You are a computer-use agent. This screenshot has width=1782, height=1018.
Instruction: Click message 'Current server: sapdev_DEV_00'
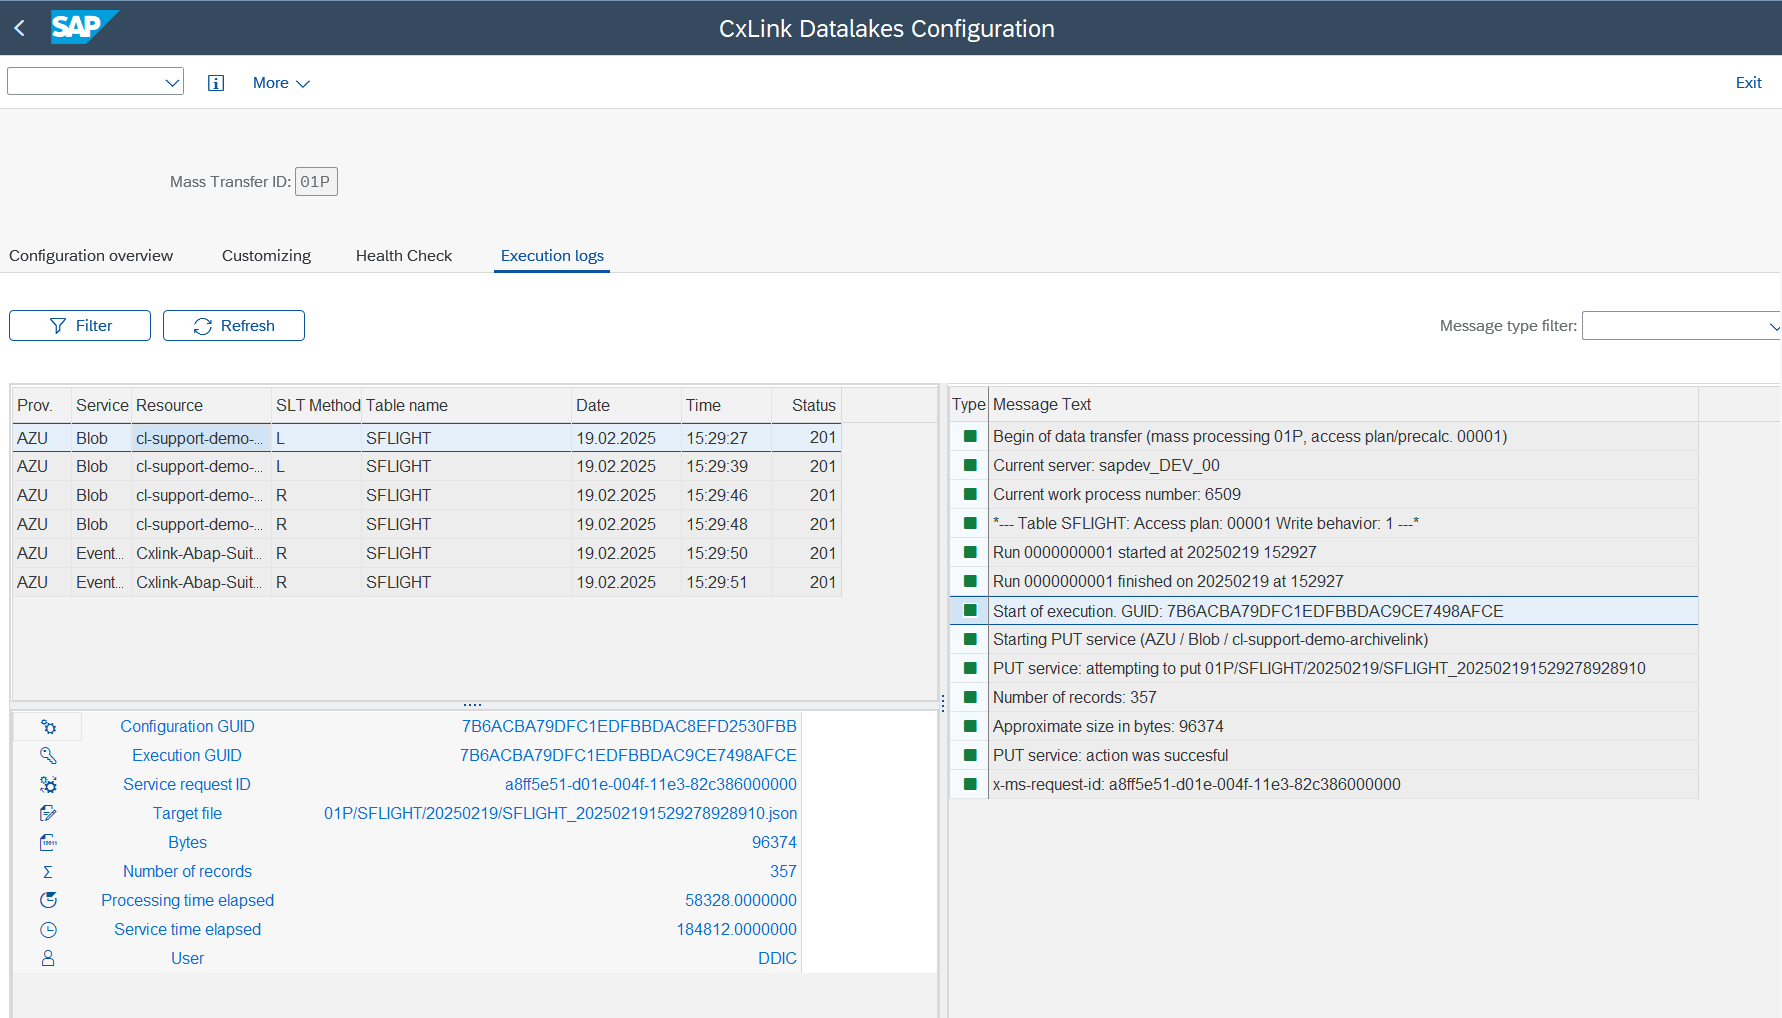[x=1106, y=466]
